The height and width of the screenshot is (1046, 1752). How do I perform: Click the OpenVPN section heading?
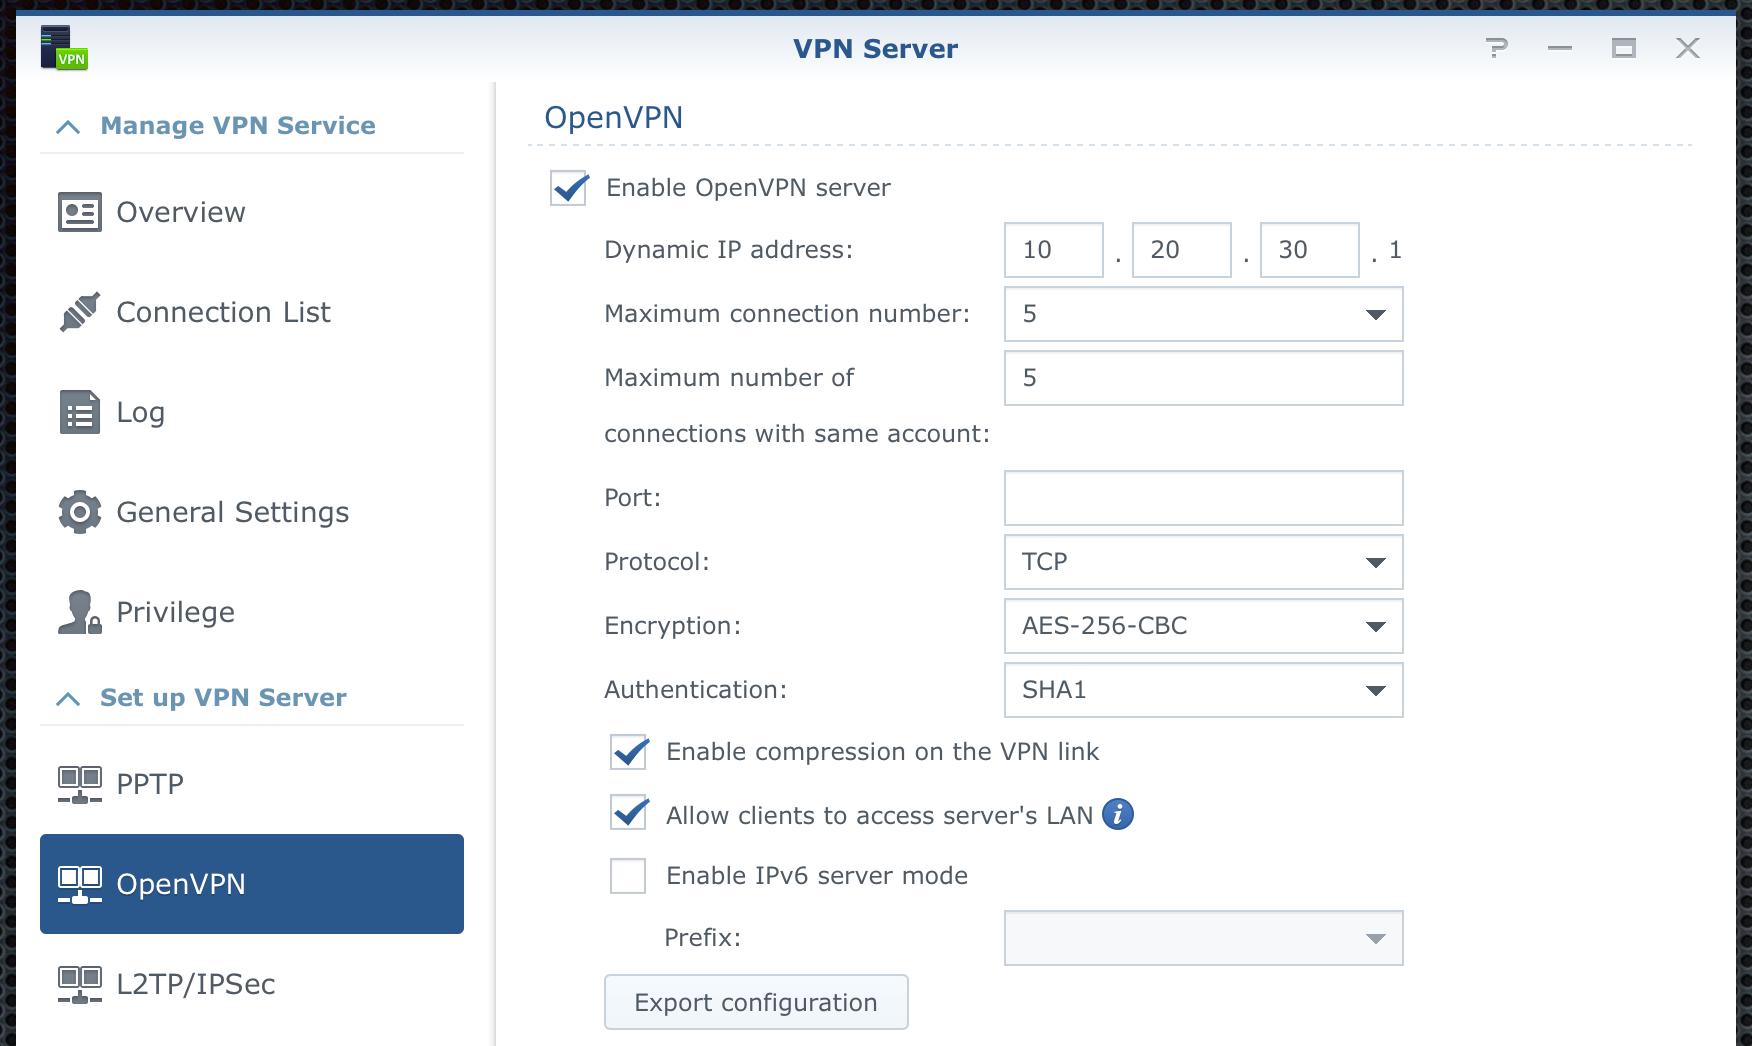pyautogui.click(x=614, y=118)
